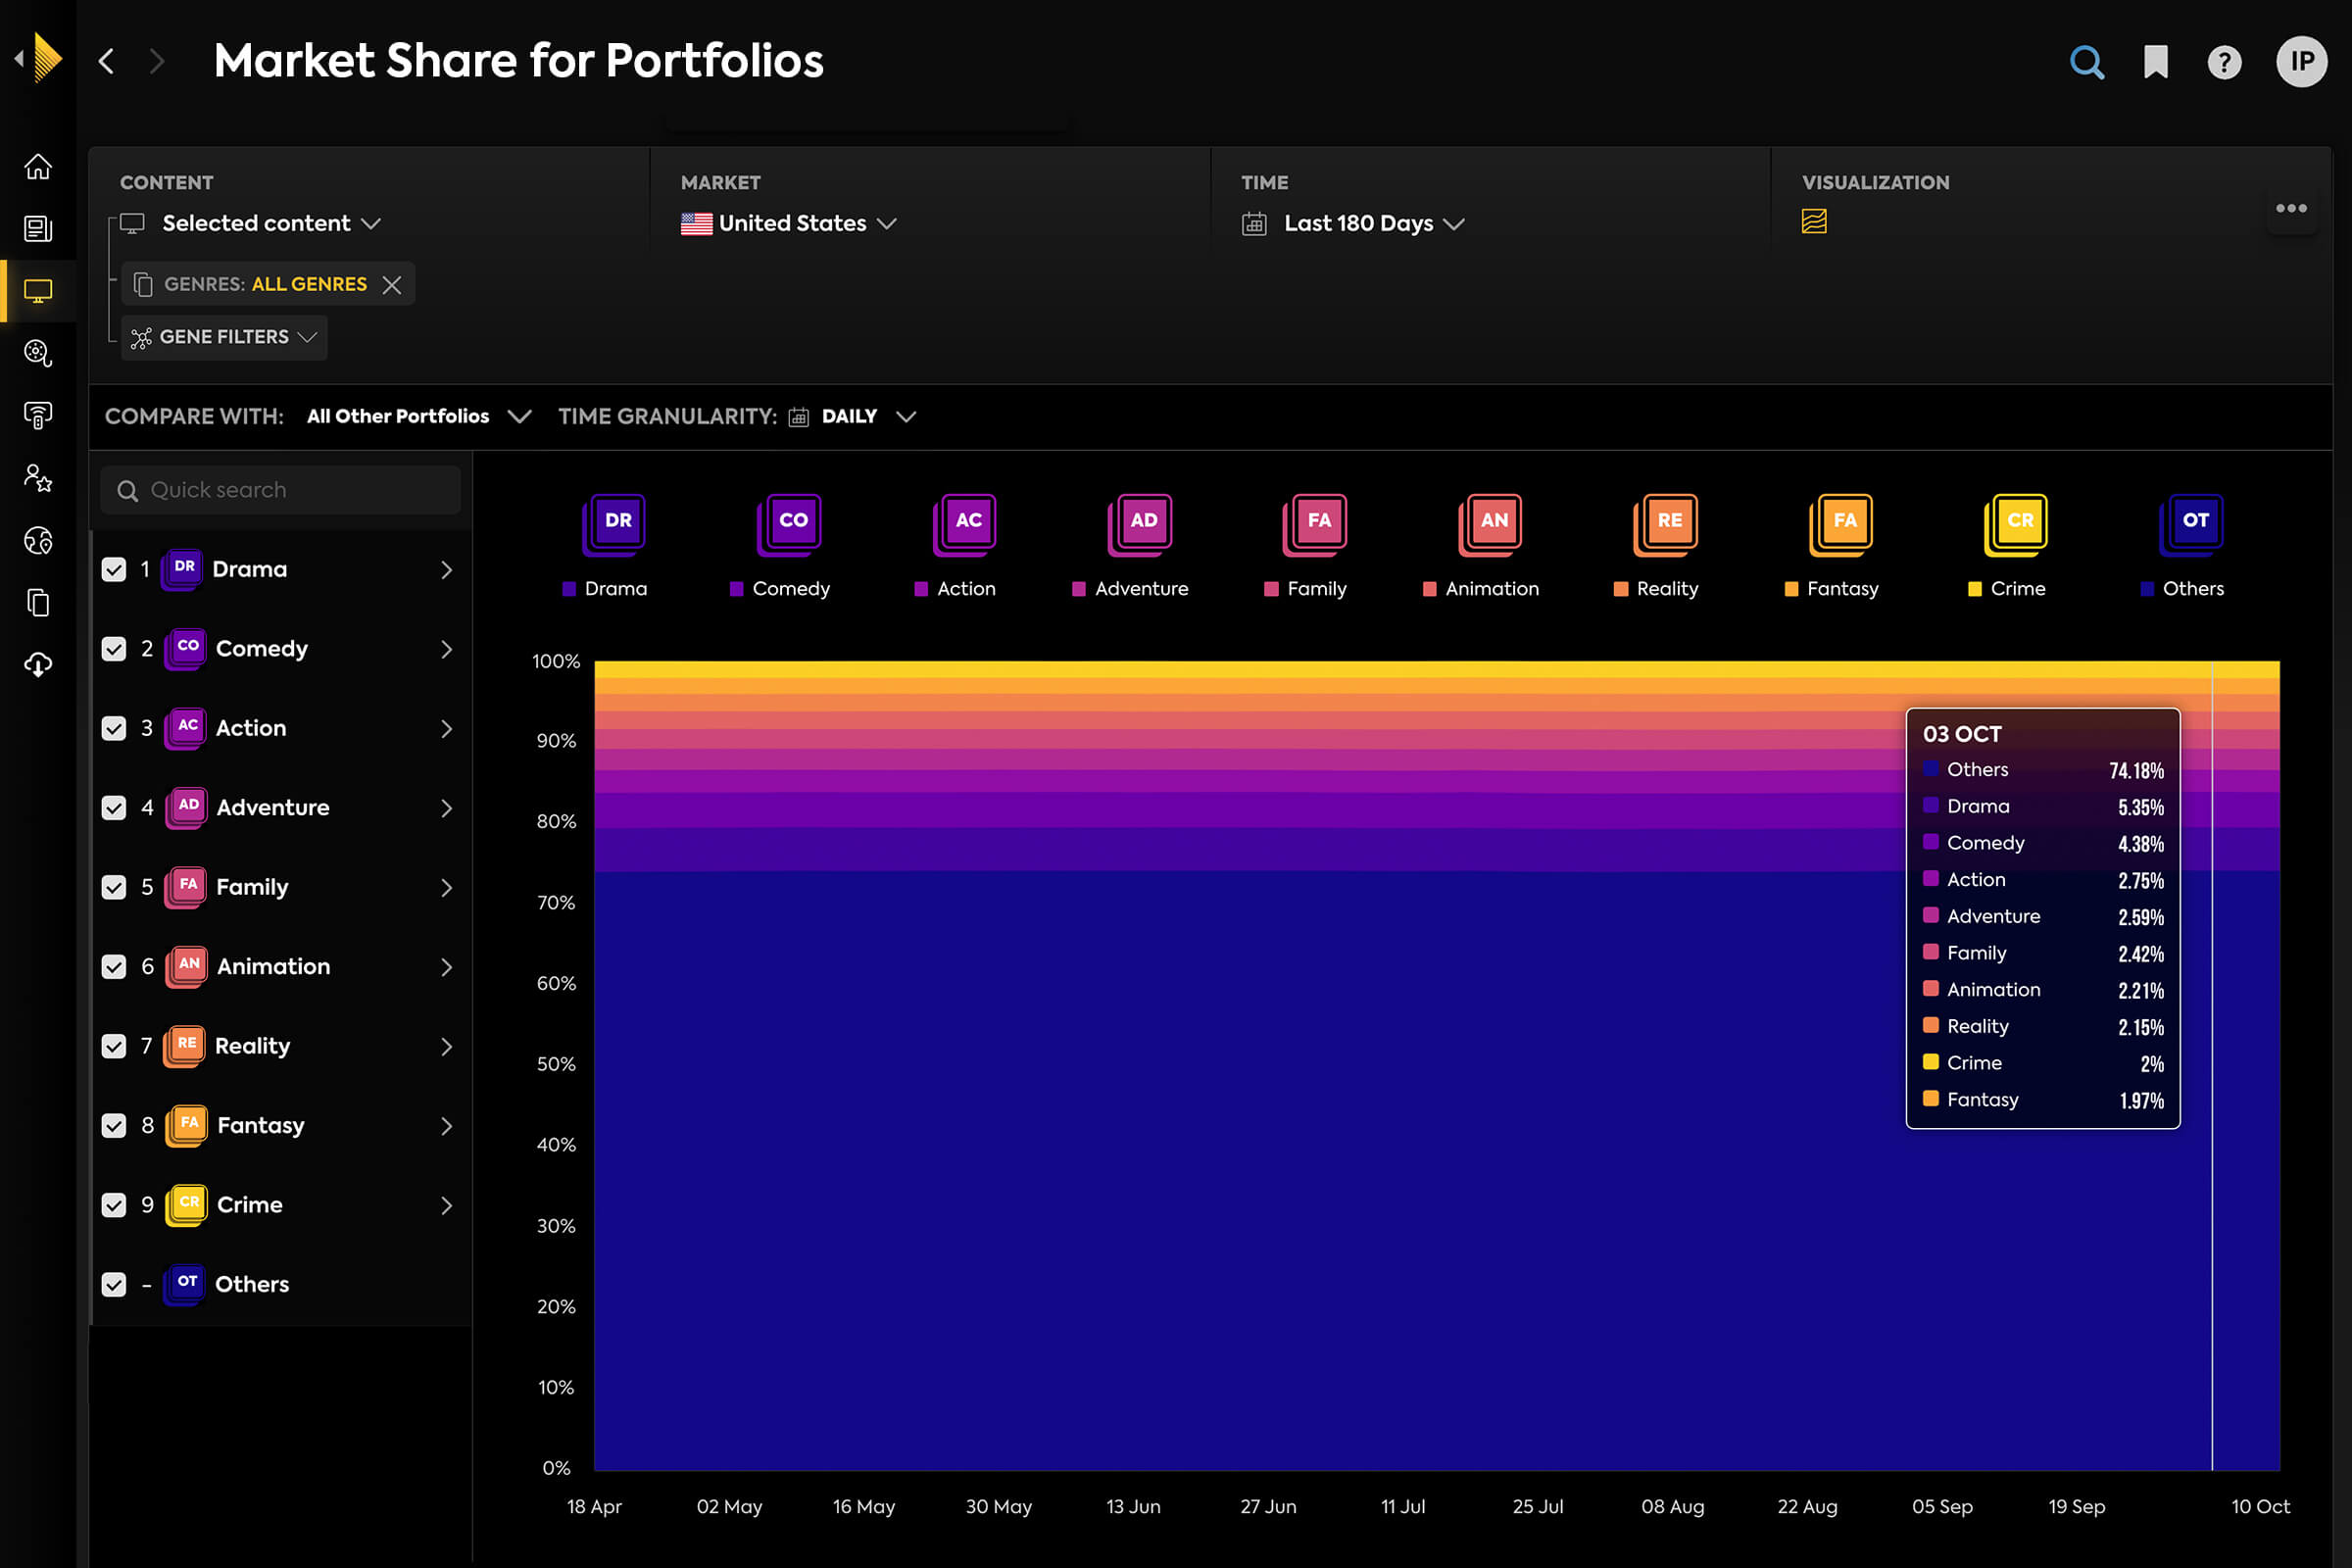
Task: Uncheck the Crime checkbox
Action: 114,1205
